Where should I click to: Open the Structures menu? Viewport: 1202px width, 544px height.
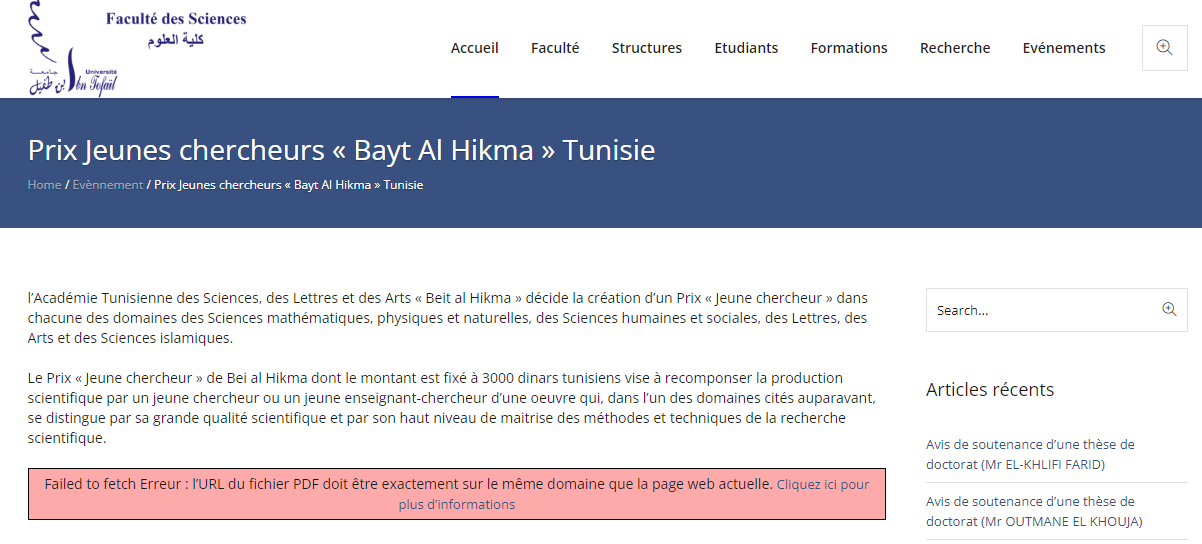point(647,48)
